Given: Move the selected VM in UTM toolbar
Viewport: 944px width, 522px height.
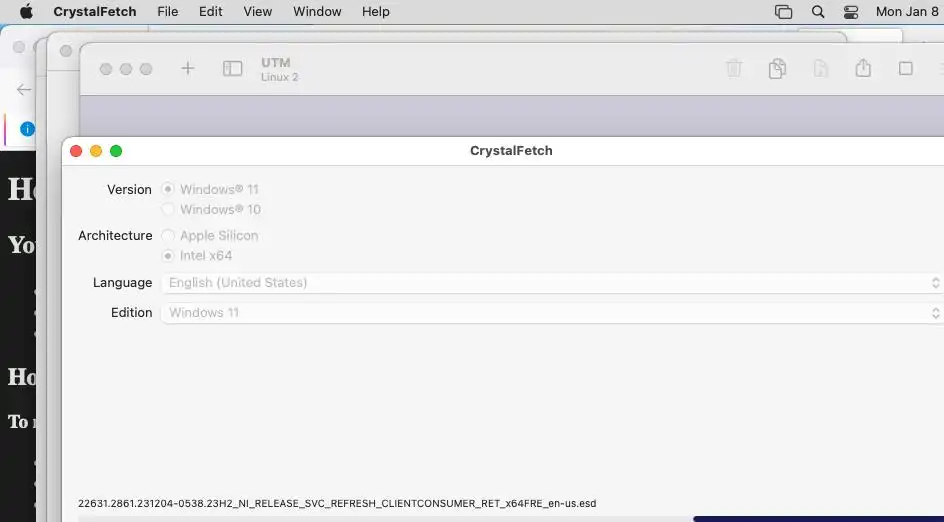Looking at the screenshot, I should [x=821, y=68].
